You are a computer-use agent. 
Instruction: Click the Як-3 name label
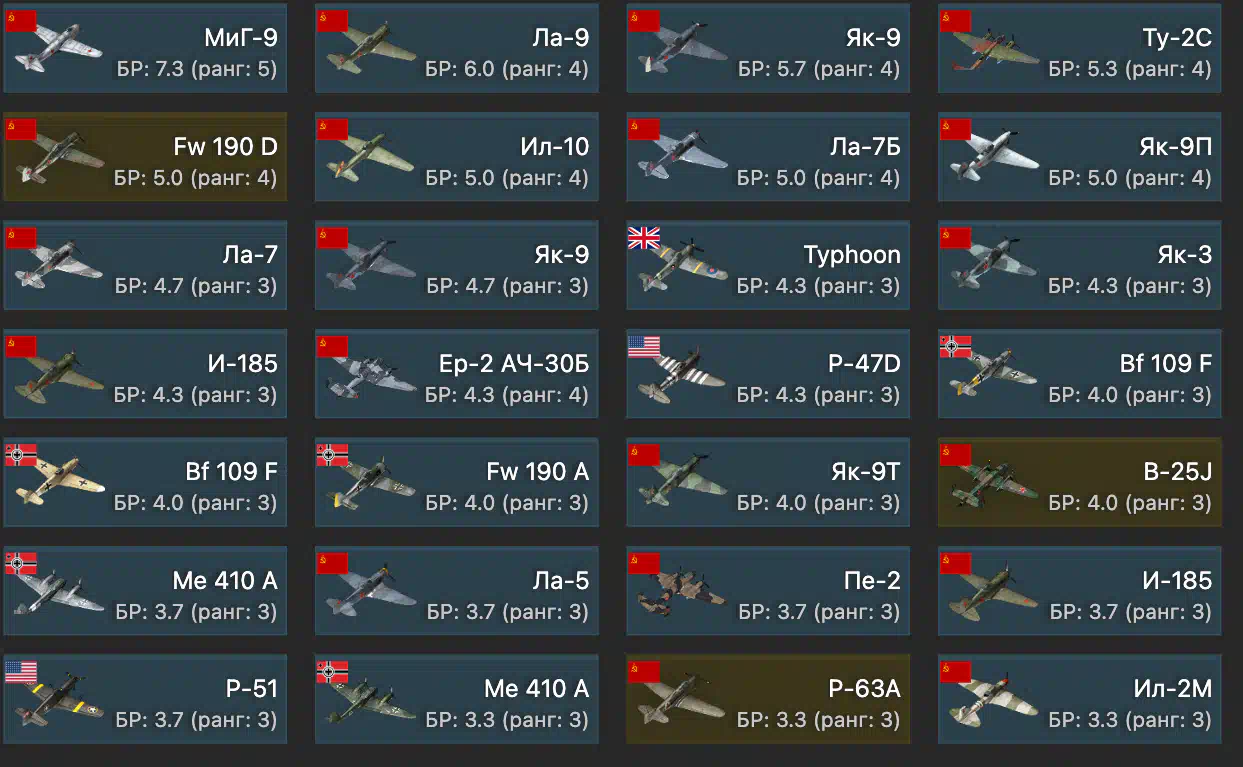[x=1185, y=255]
